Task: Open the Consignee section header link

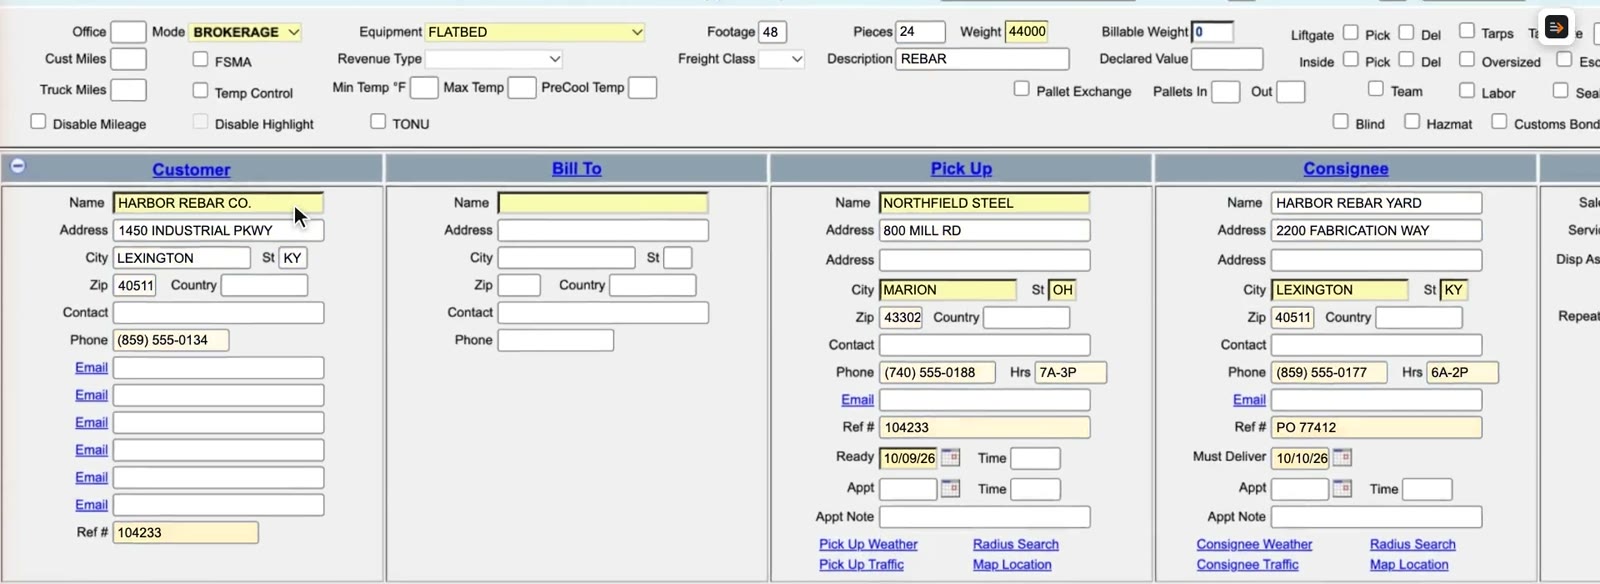Action: (1345, 169)
